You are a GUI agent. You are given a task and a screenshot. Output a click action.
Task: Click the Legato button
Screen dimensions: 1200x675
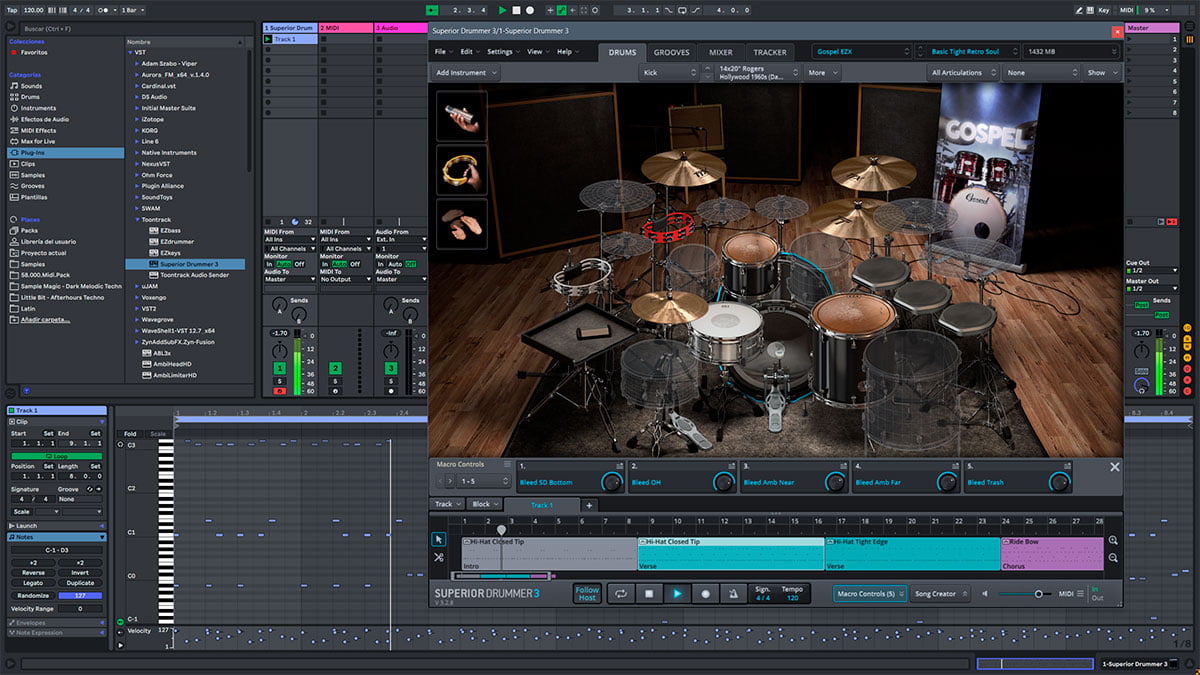click(x=33, y=583)
